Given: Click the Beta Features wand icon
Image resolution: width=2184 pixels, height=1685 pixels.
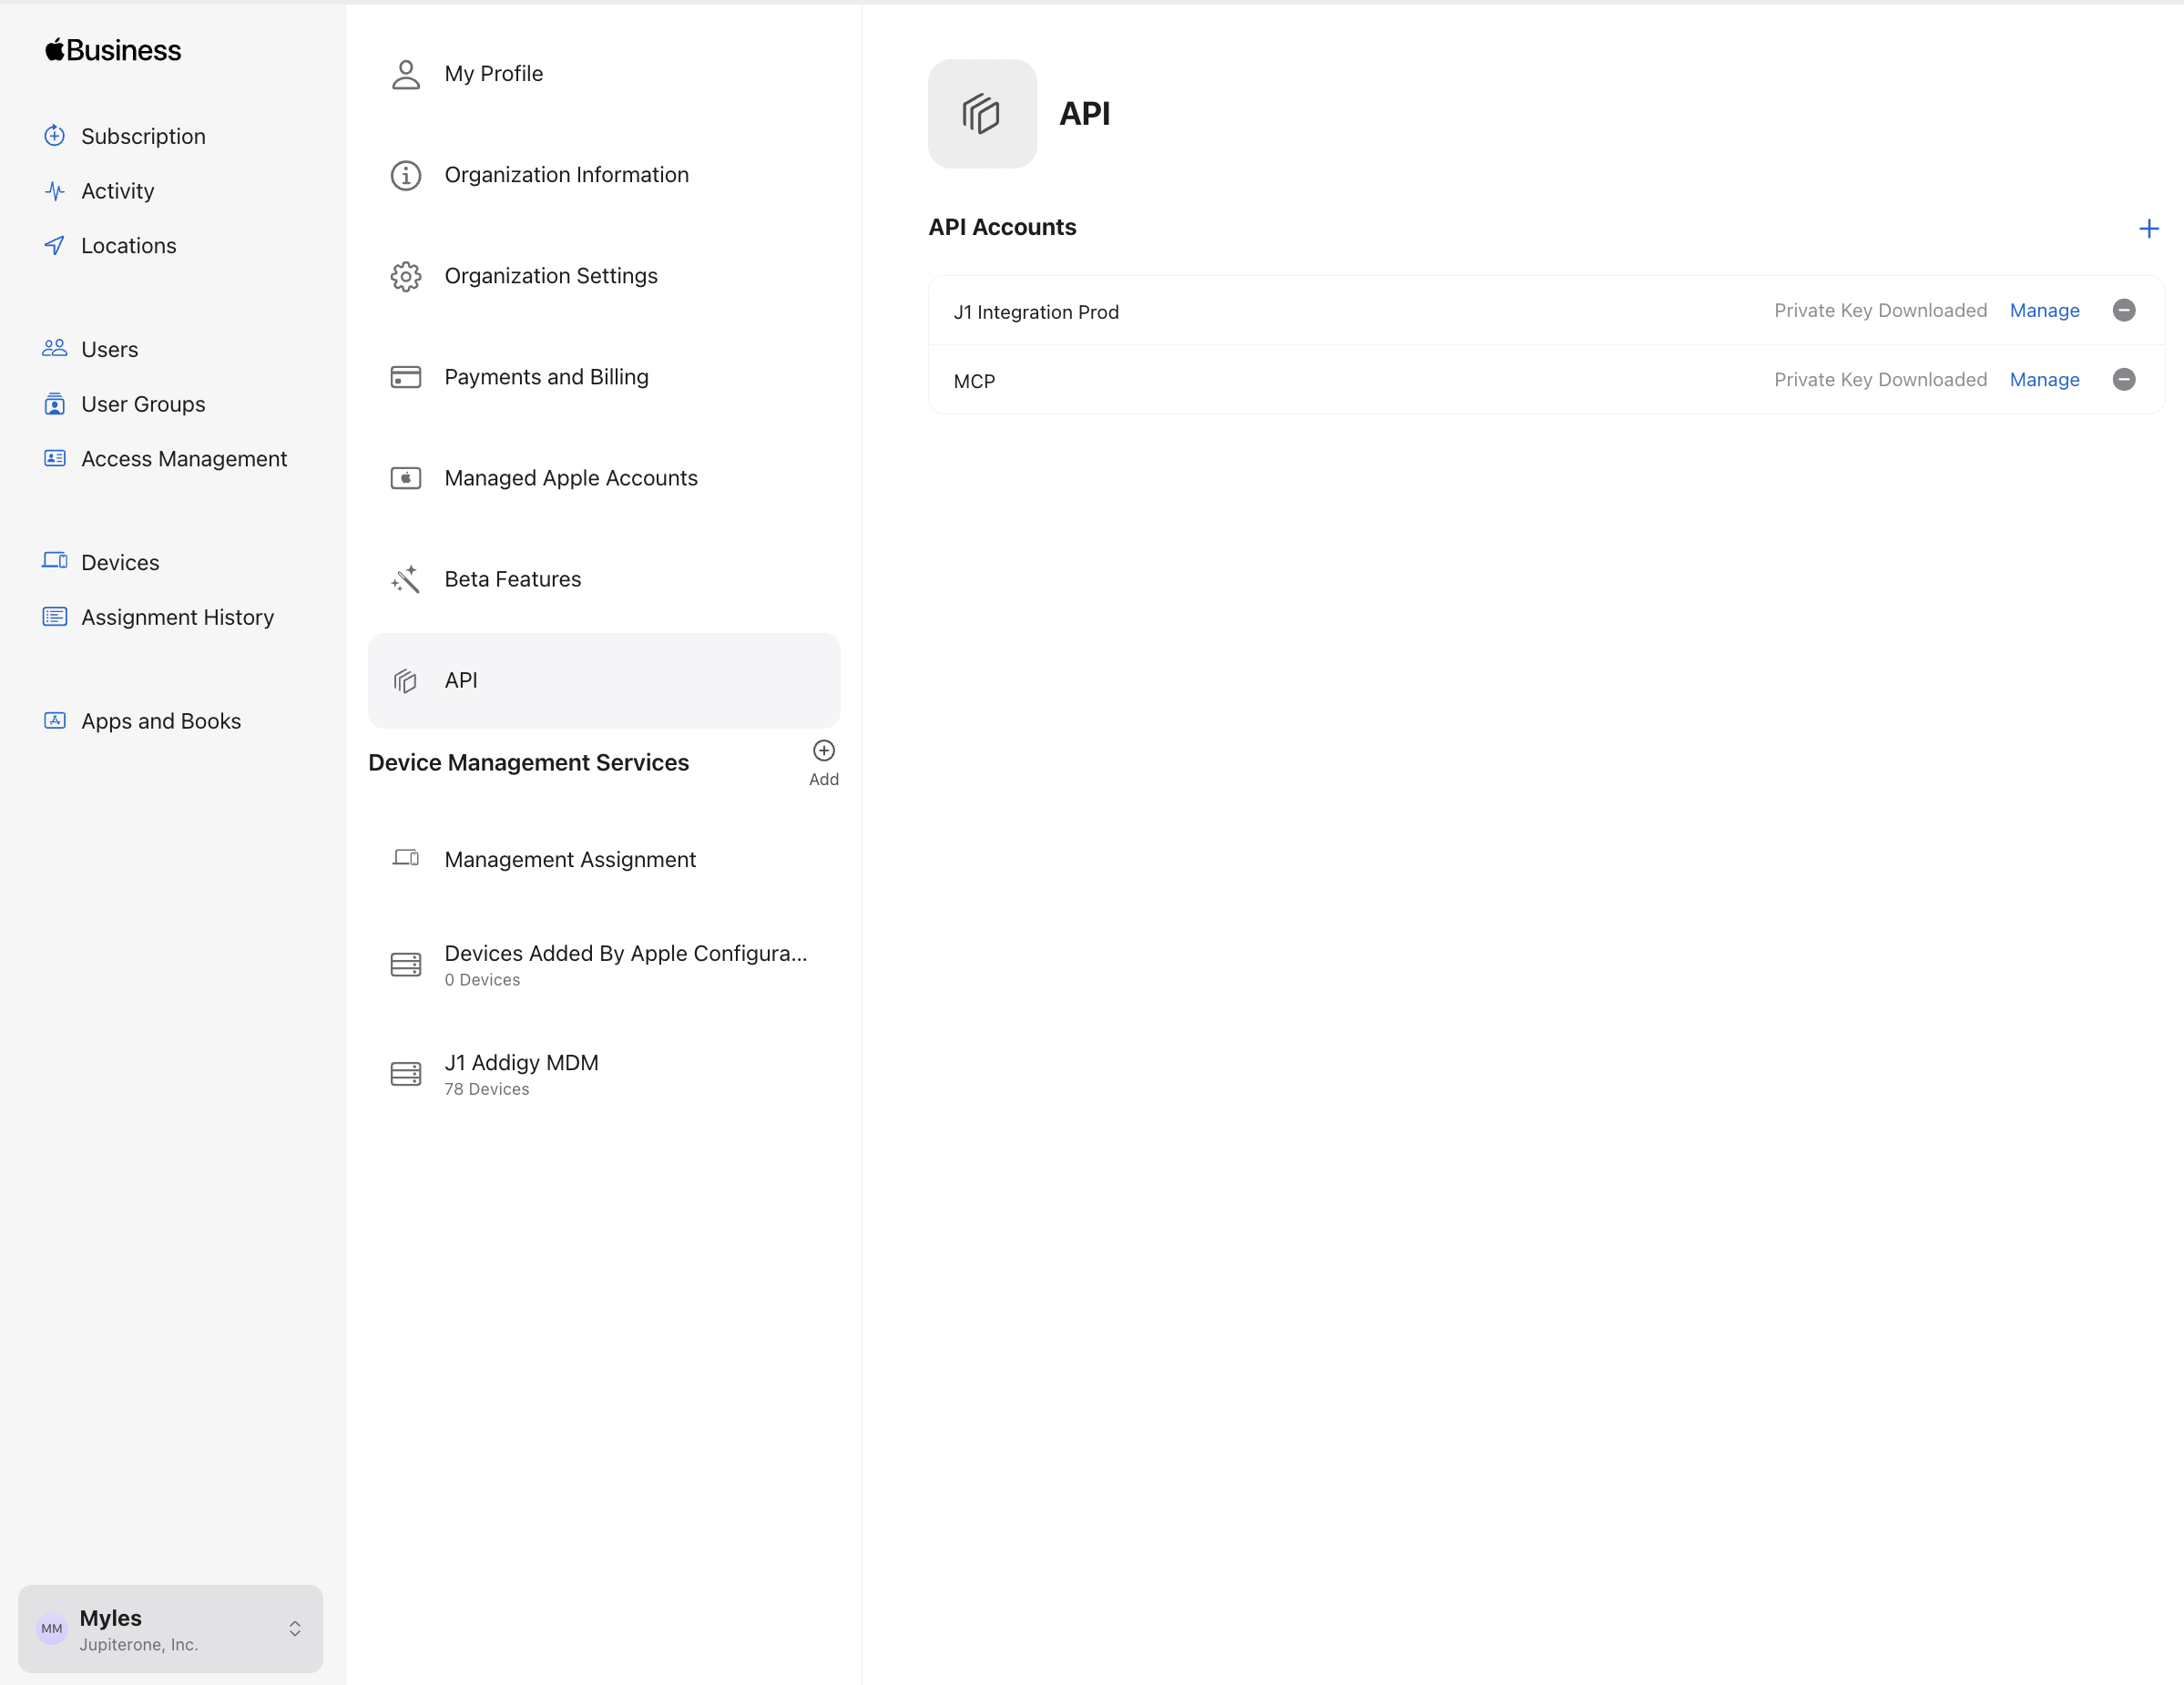Looking at the screenshot, I should pos(405,579).
